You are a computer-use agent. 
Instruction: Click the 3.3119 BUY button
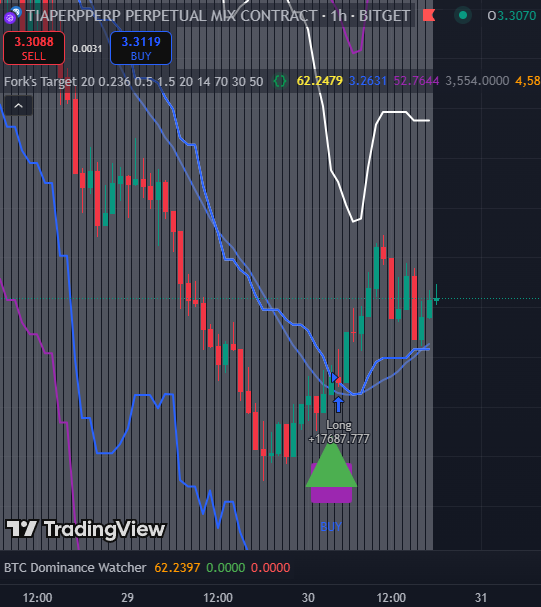141,48
